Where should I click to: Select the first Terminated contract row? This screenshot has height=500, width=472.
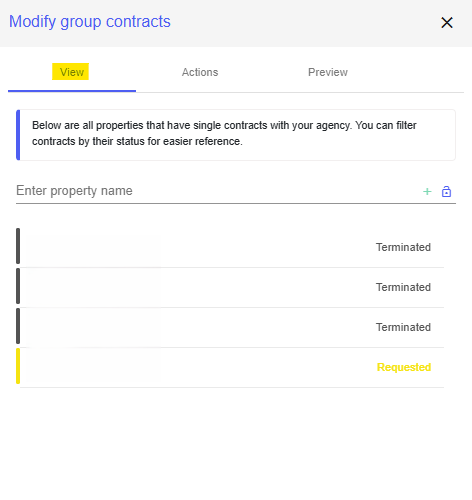pos(230,247)
